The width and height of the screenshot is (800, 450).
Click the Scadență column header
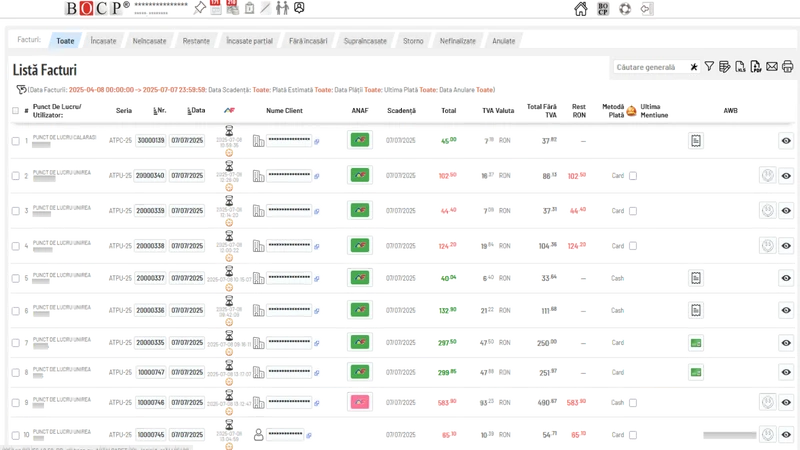[x=402, y=111]
